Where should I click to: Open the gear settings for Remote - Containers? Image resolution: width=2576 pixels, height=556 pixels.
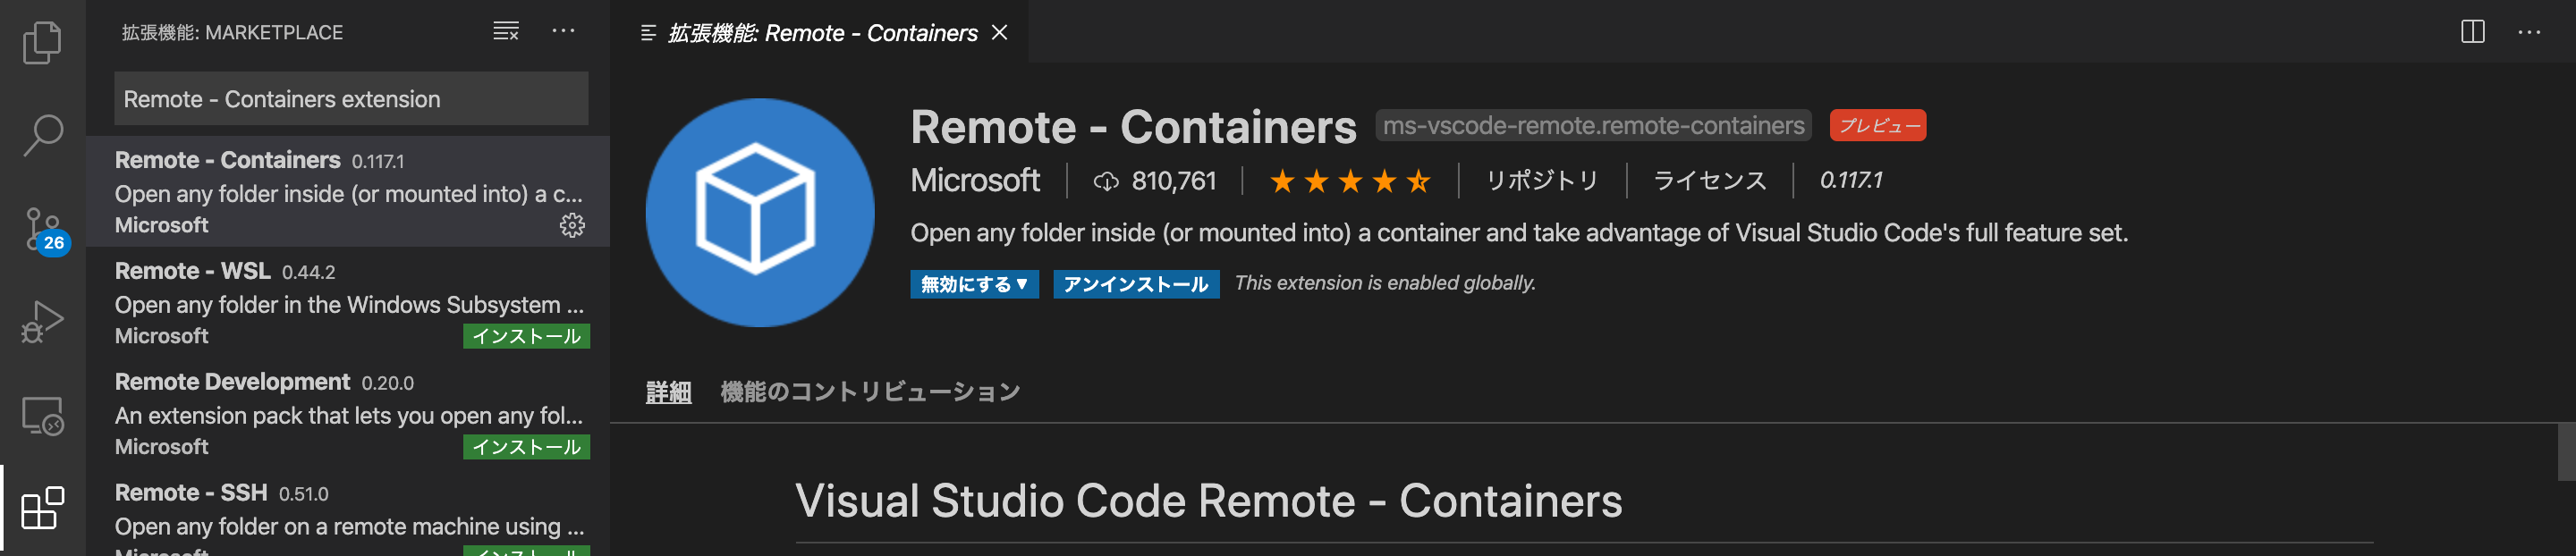point(571,226)
